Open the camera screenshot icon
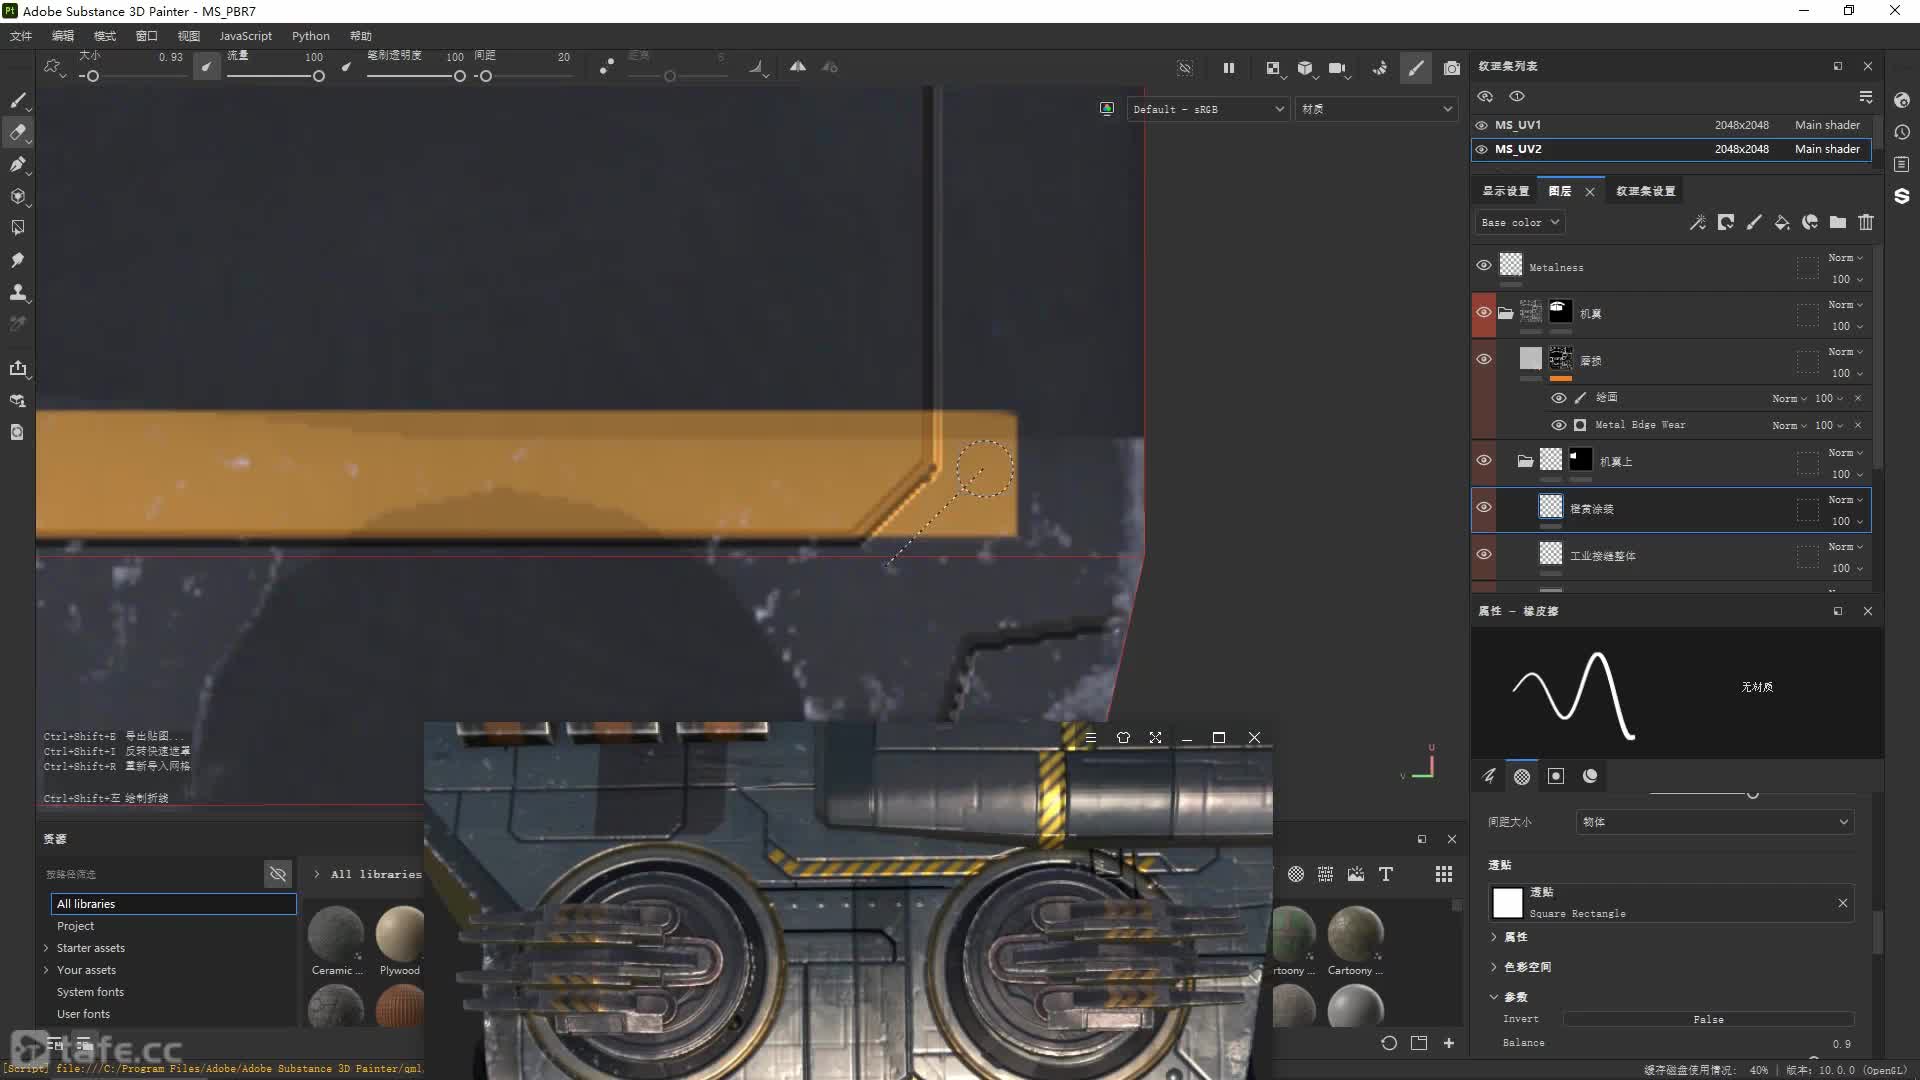 (1452, 68)
